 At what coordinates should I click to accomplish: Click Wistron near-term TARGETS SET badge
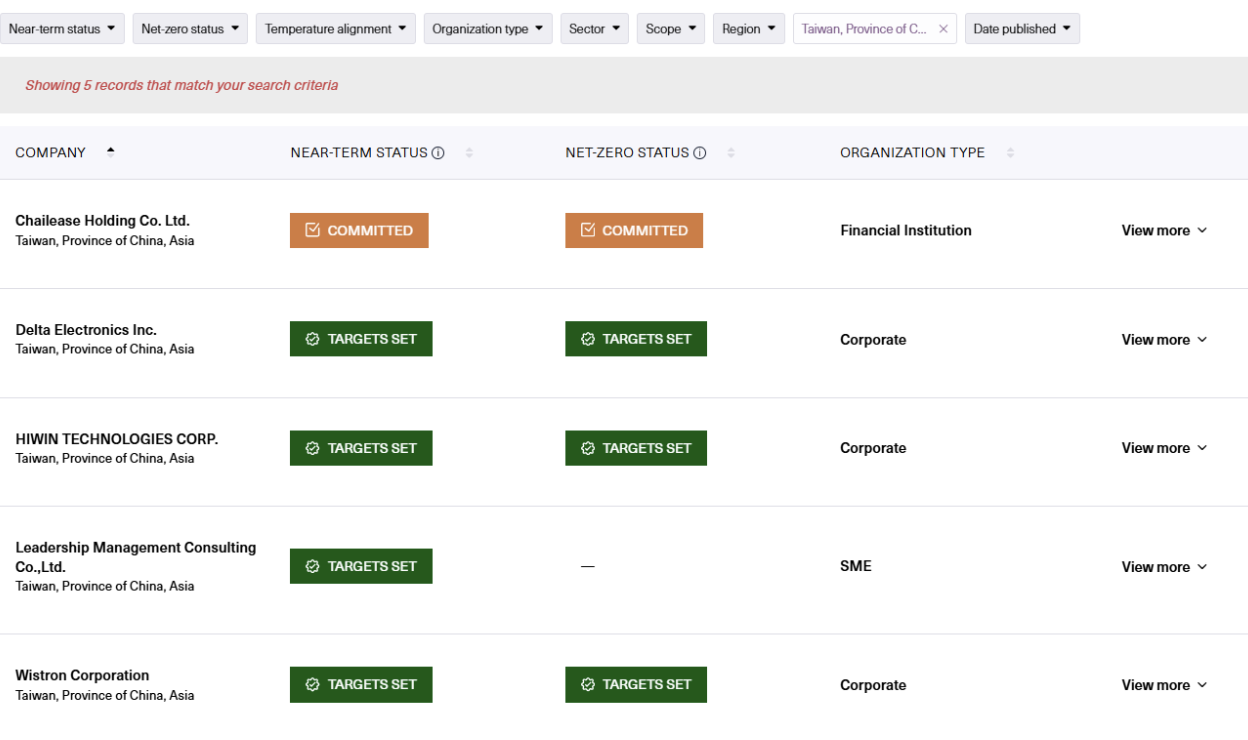(361, 685)
